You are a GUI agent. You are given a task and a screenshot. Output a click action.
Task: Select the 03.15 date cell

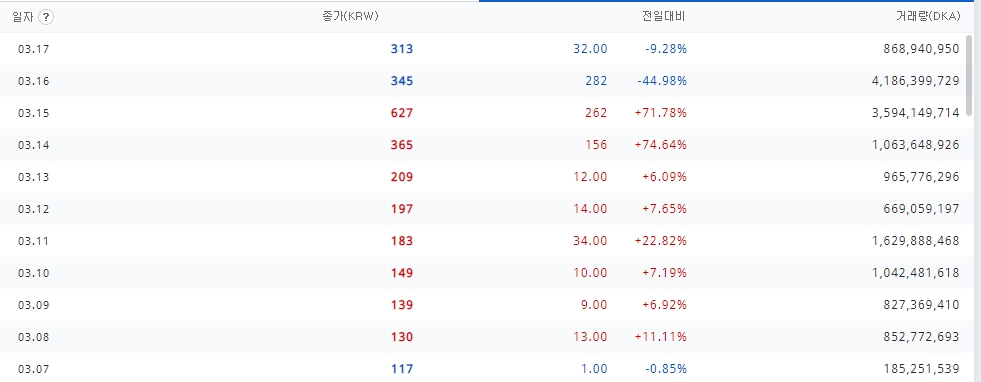click(x=34, y=113)
